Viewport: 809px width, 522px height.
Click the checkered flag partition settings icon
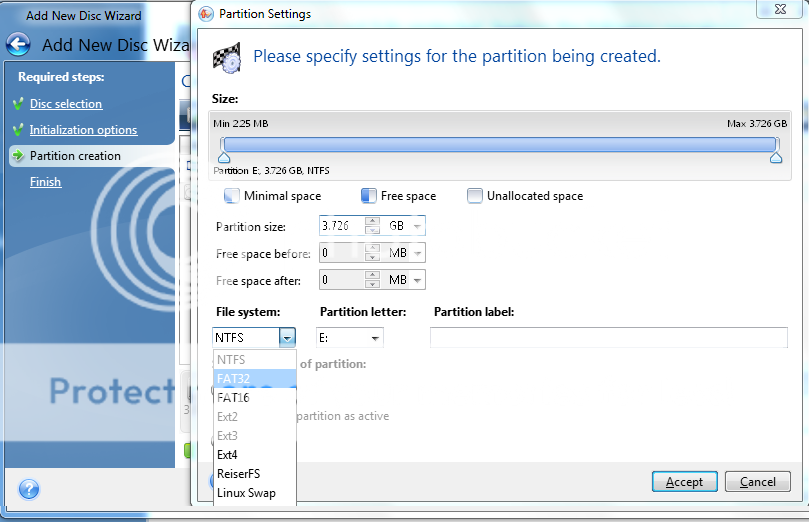click(227, 57)
